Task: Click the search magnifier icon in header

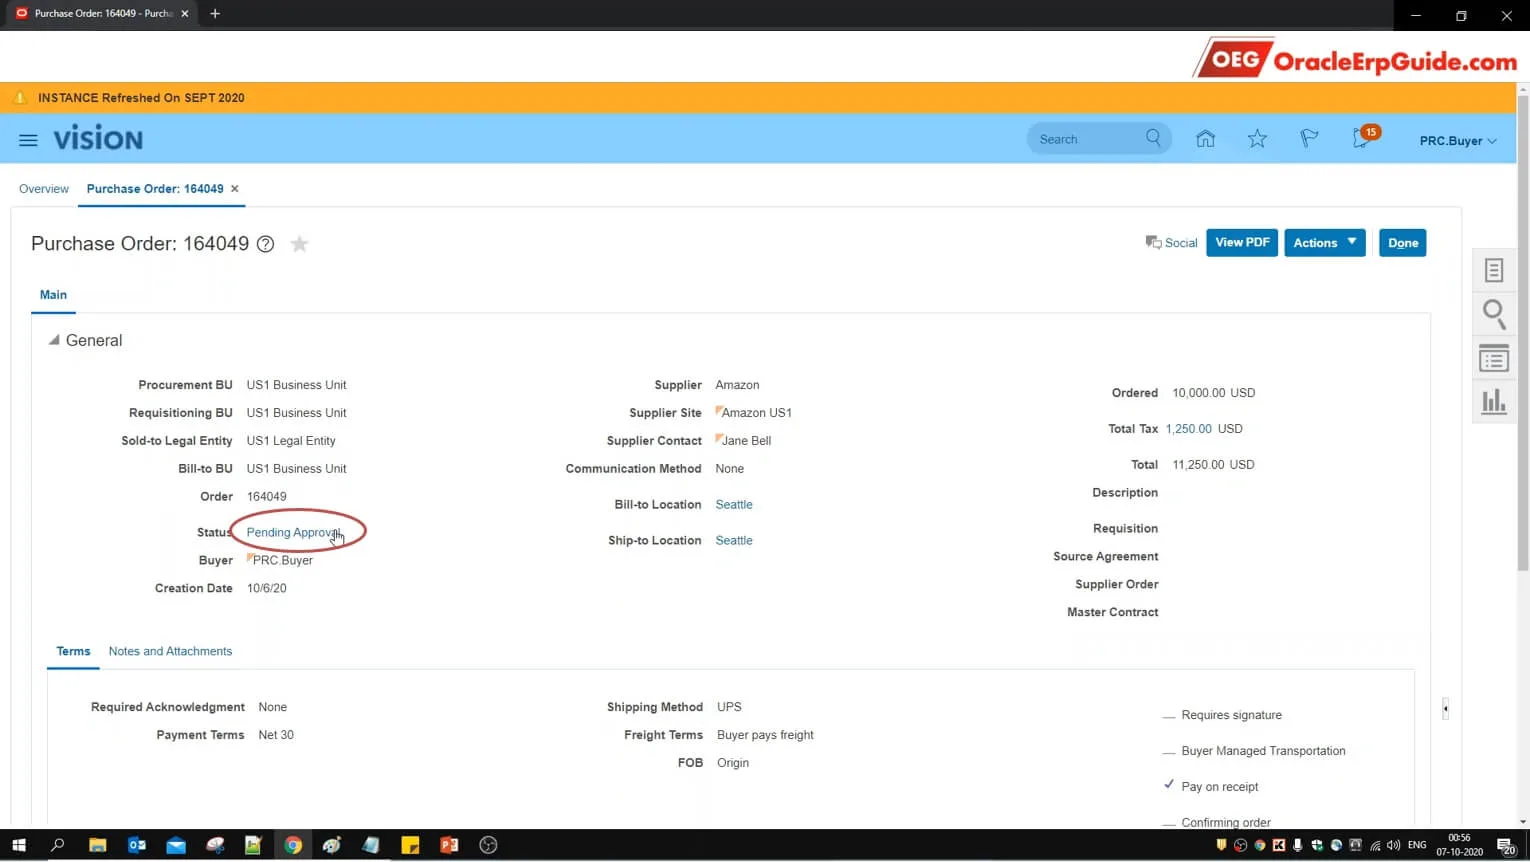Action: (x=1153, y=138)
